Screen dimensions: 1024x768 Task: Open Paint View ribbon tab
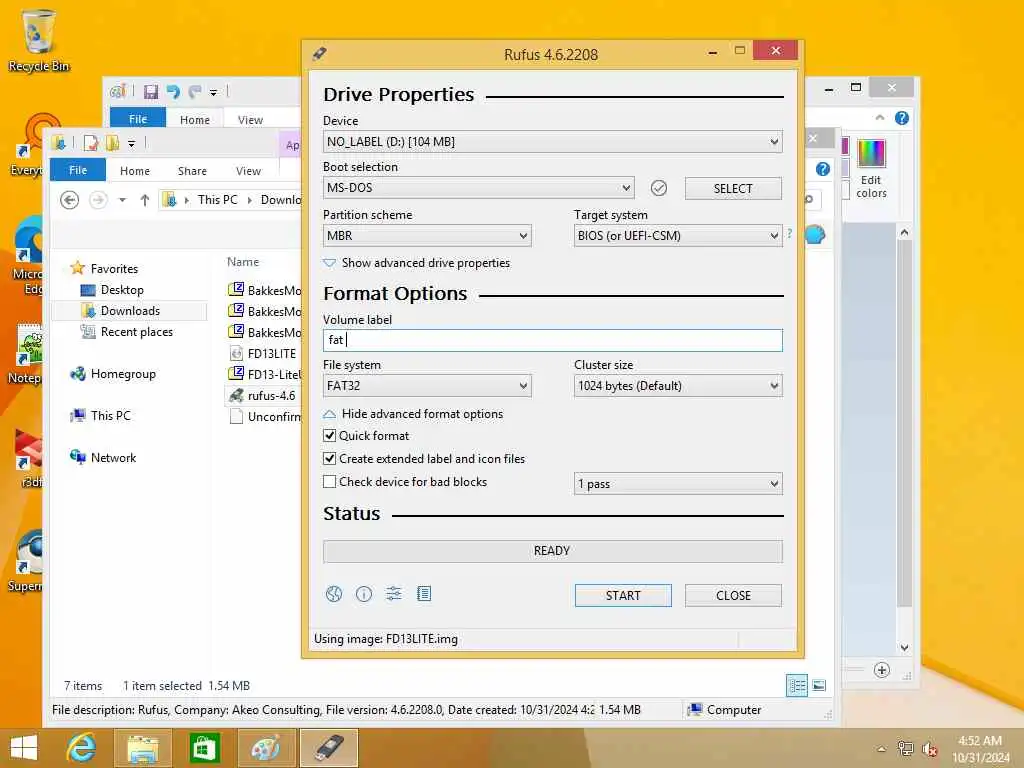(250, 120)
